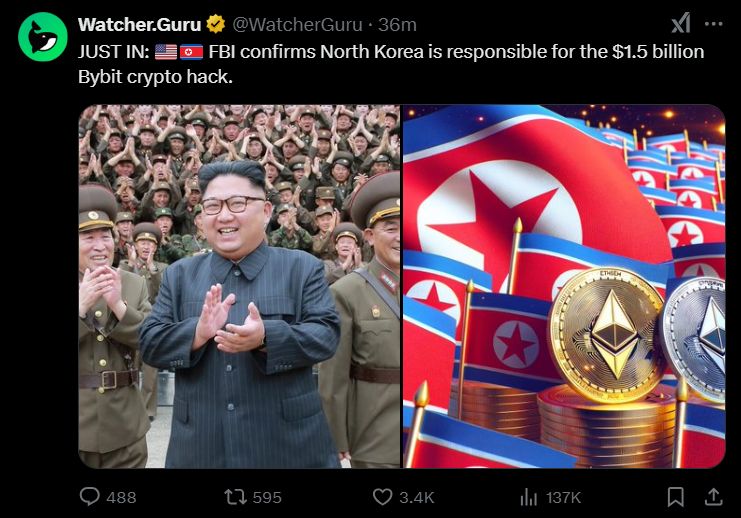View post analytics via bar chart icon

pyautogui.click(x=528, y=497)
